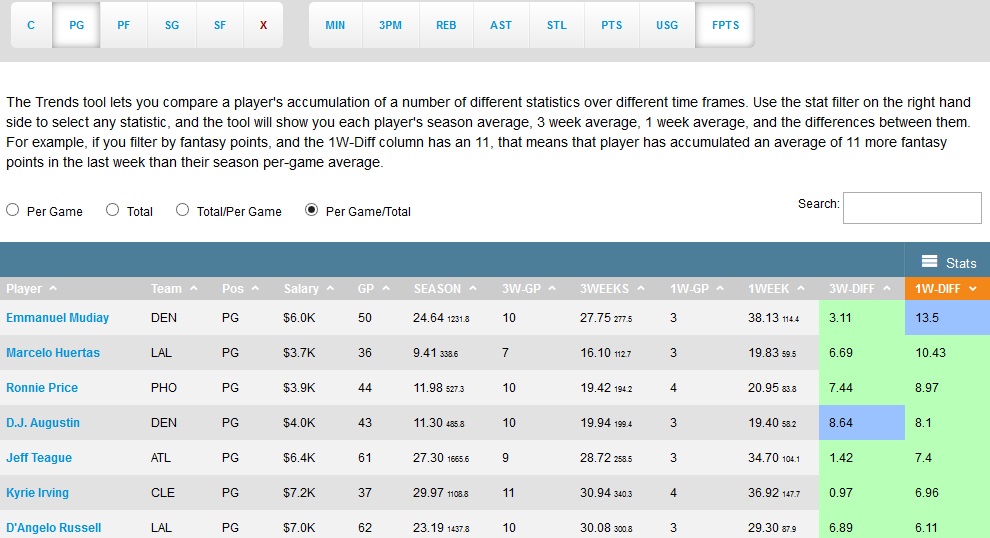The image size is (990, 538).
Task: Switch stat filter to PTS
Action: 611,25
